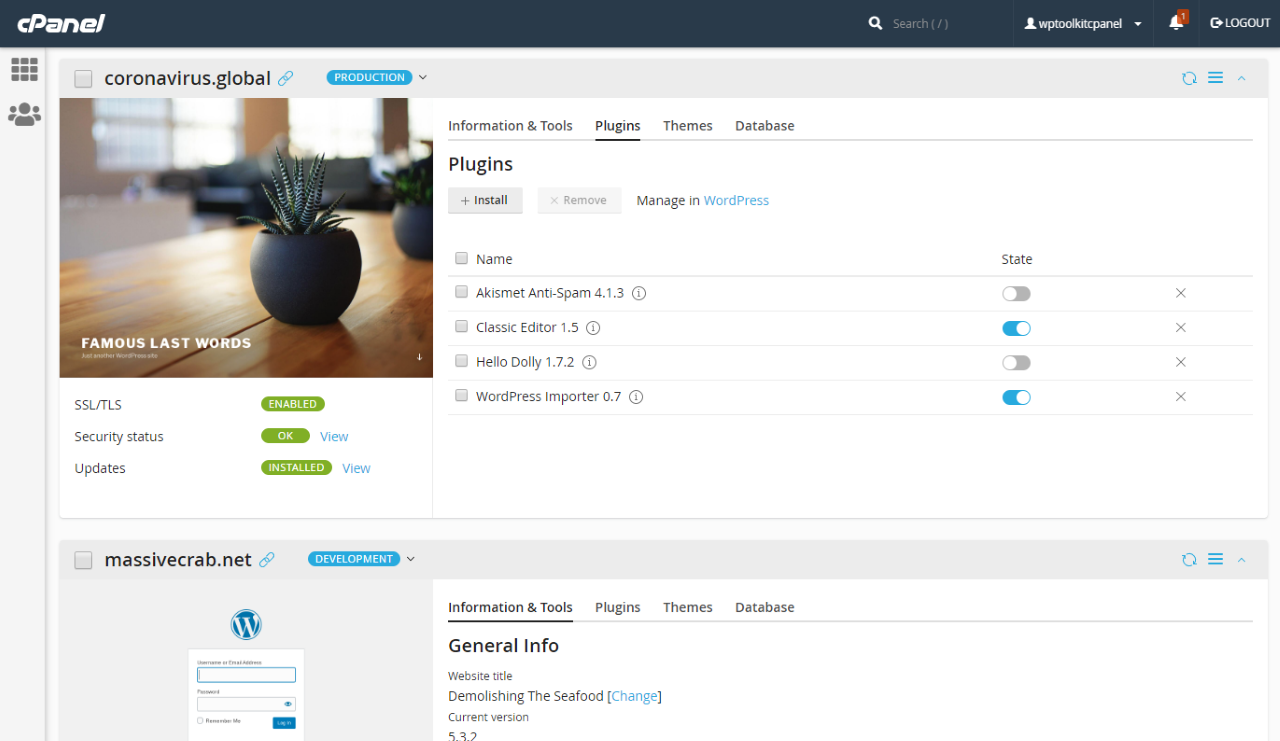The height and width of the screenshot is (741, 1280).
Task: Open coronavirus.global Database tab
Action: pos(765,126)
